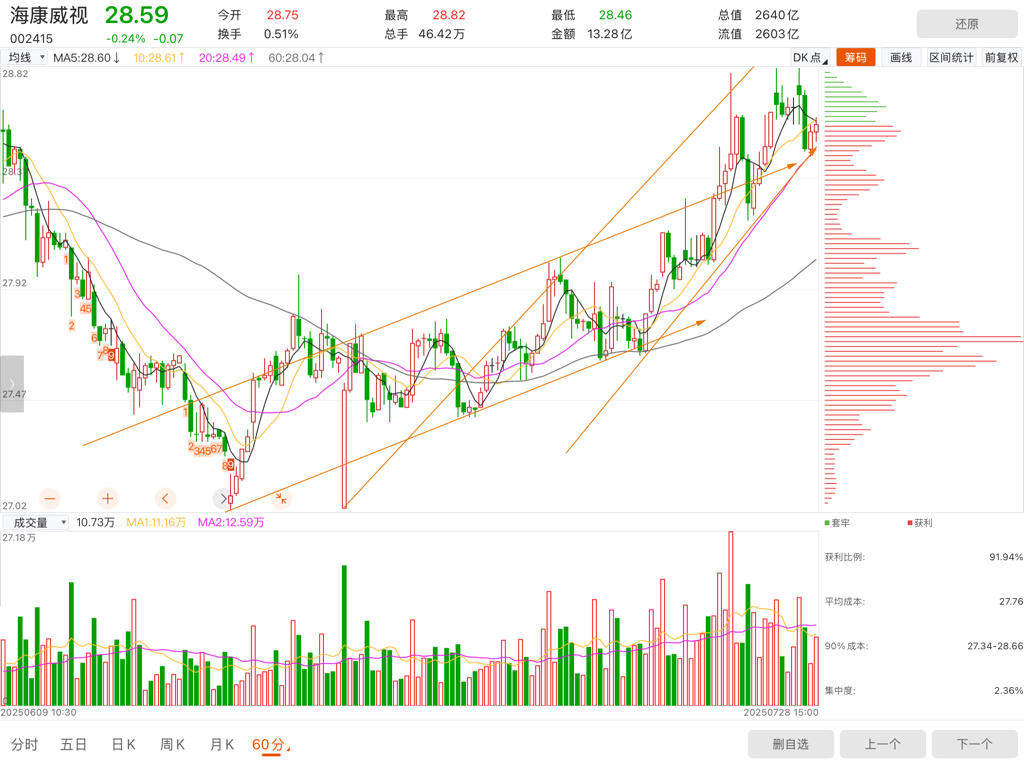The image size is (1024, 768).
Task: Click the MA2:12.59万 volume label
Action: coord(231,522)
